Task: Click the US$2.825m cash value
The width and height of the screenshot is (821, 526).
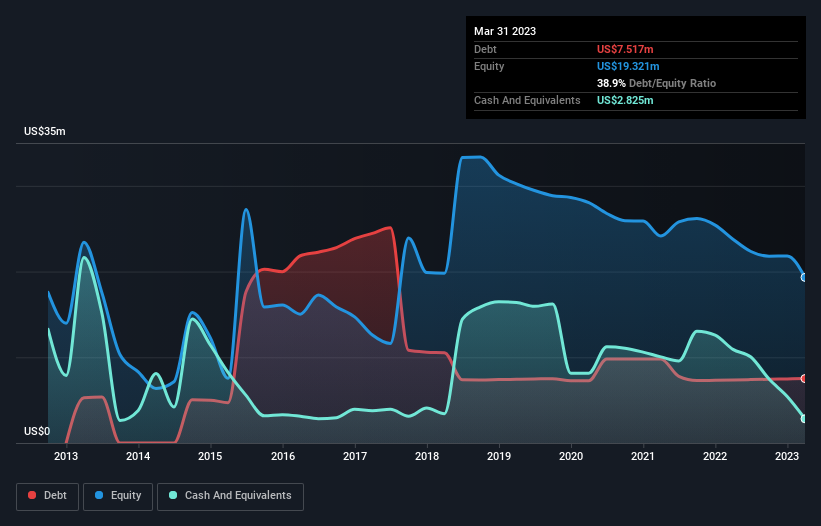Action: [625, 100]
